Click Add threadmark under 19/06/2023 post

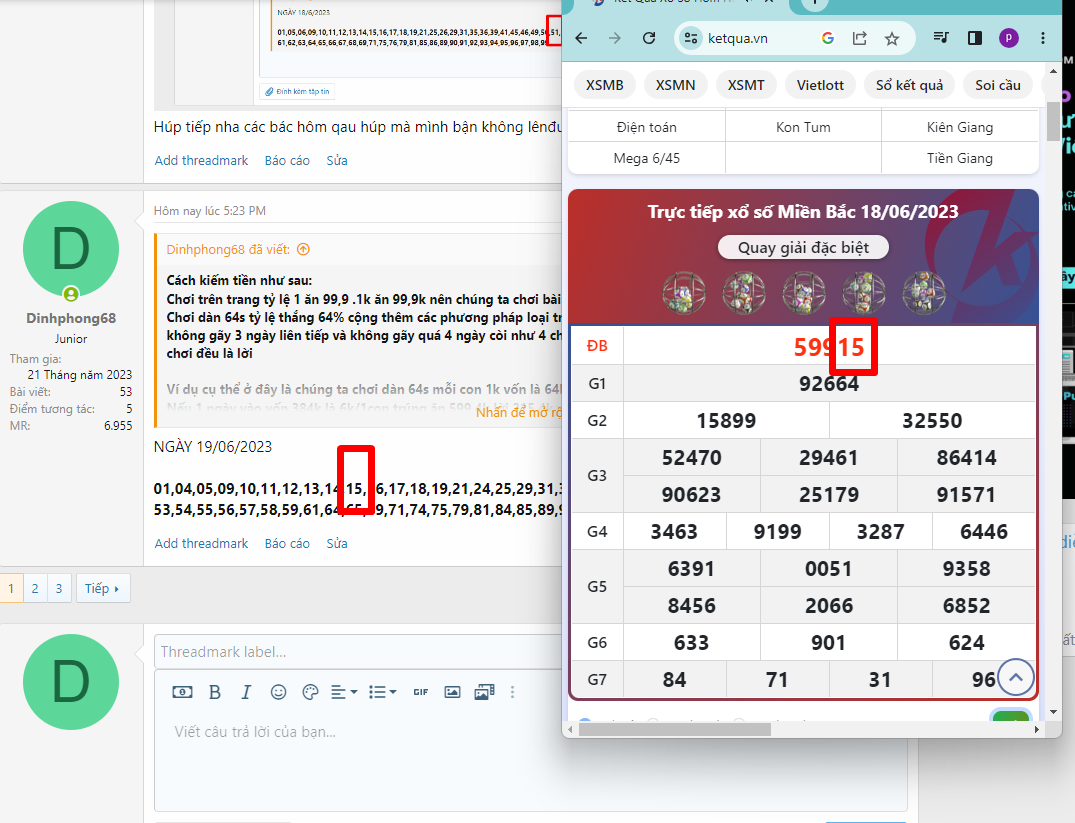click(202, 543)
